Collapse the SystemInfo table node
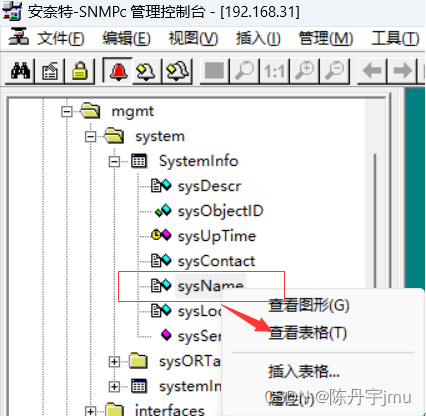The width and height of the screenshot is (426, 416). (x=114, y=162)
